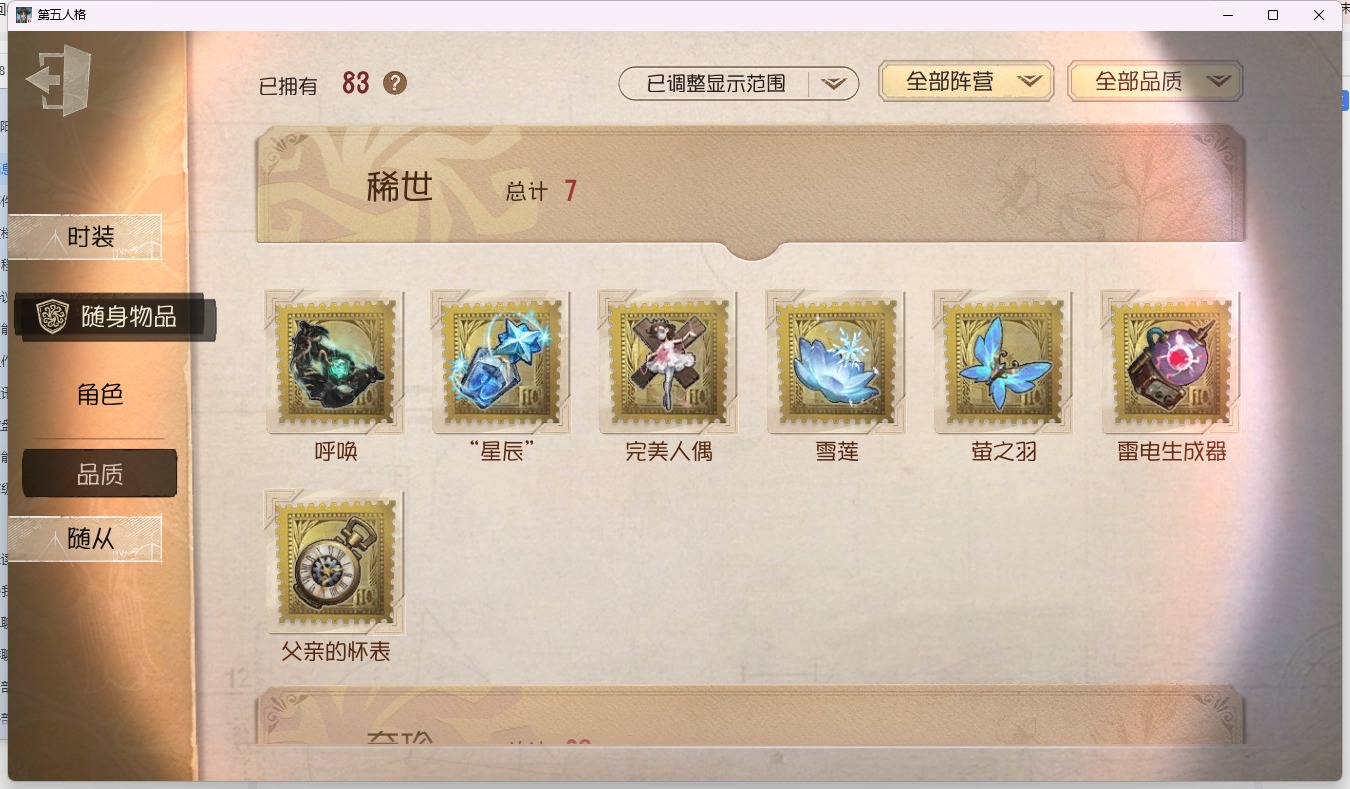The width and height of the screenshot is (1350, 789).
Task: Open the question mark help icon
Action: (395, 83)
